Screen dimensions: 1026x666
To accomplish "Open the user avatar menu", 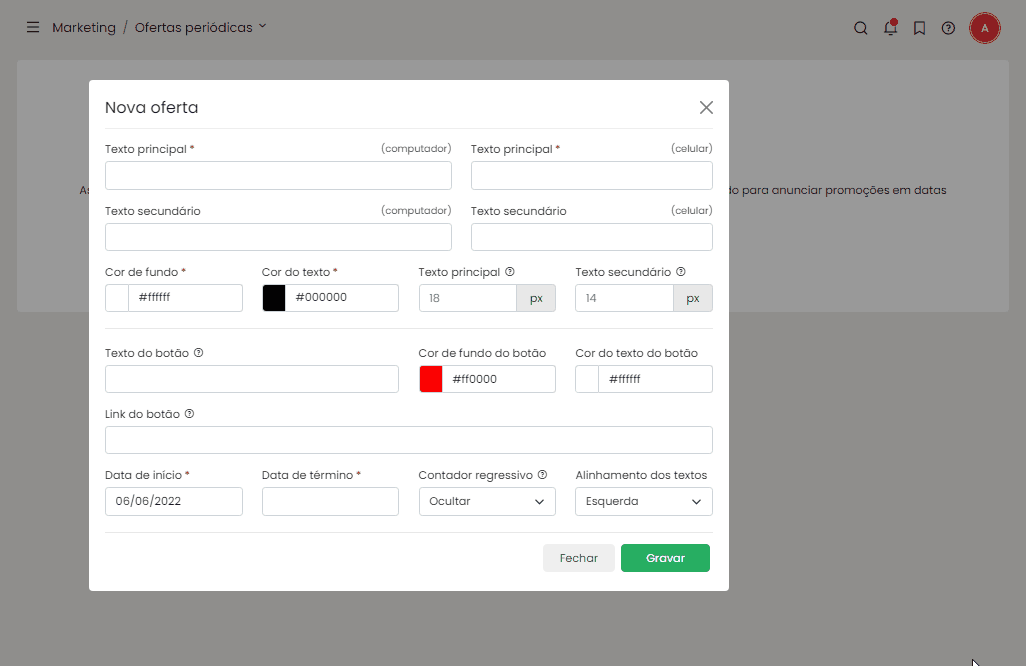I will [x=985, y=28].
